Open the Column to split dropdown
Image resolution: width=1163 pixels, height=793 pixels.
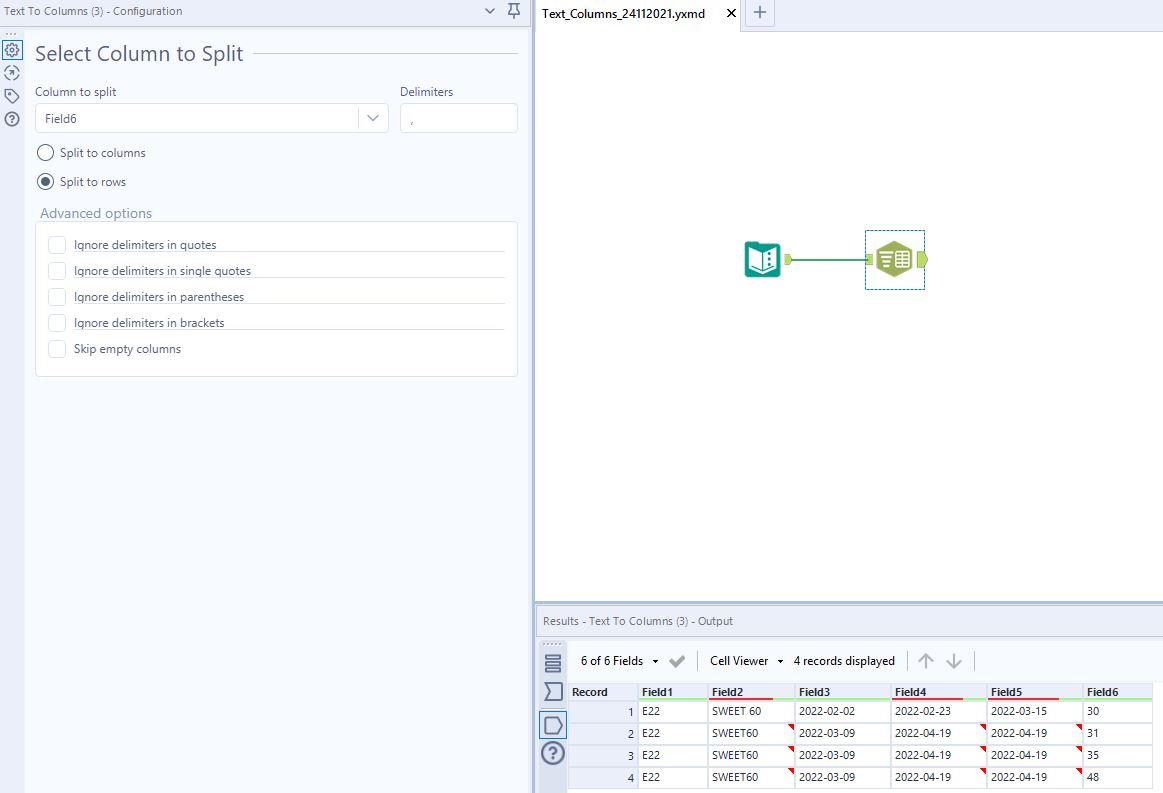(373, 117)
